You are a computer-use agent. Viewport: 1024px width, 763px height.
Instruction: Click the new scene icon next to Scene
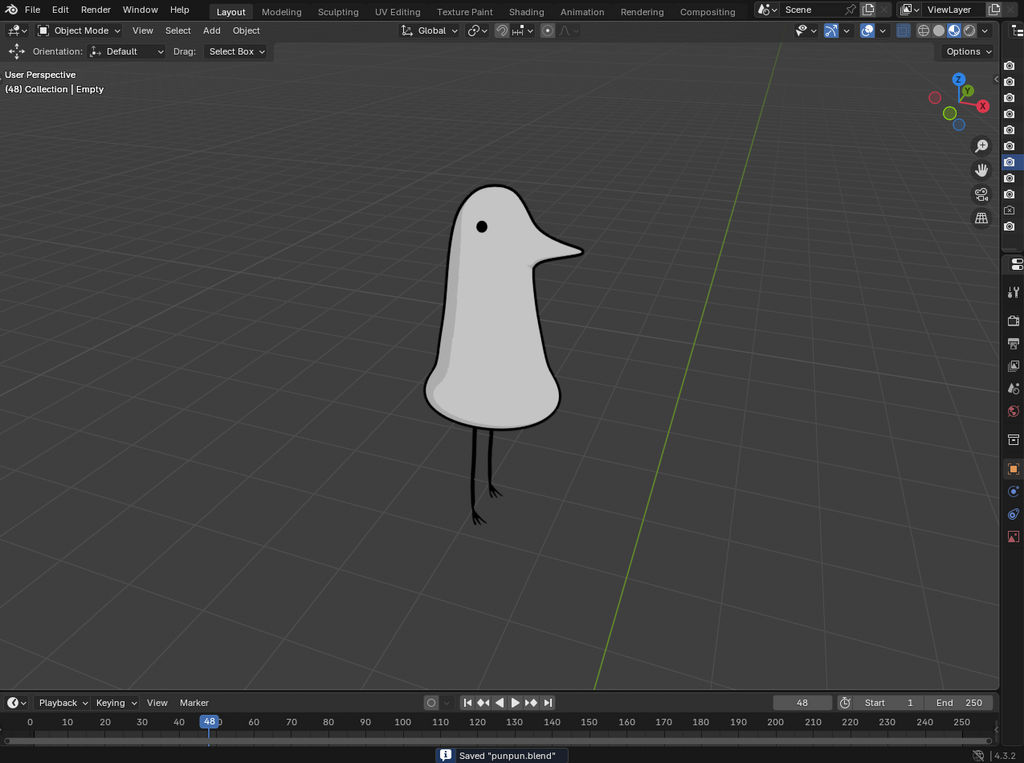(x=868, y=10)
